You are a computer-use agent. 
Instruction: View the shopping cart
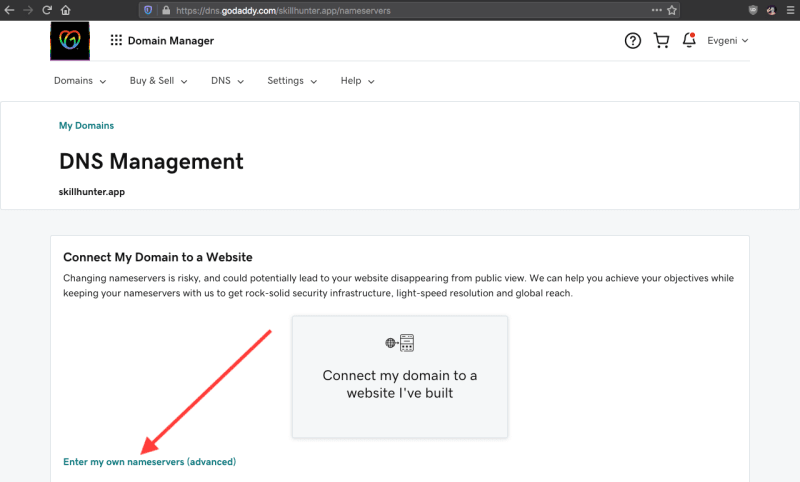tap(662, 40)
